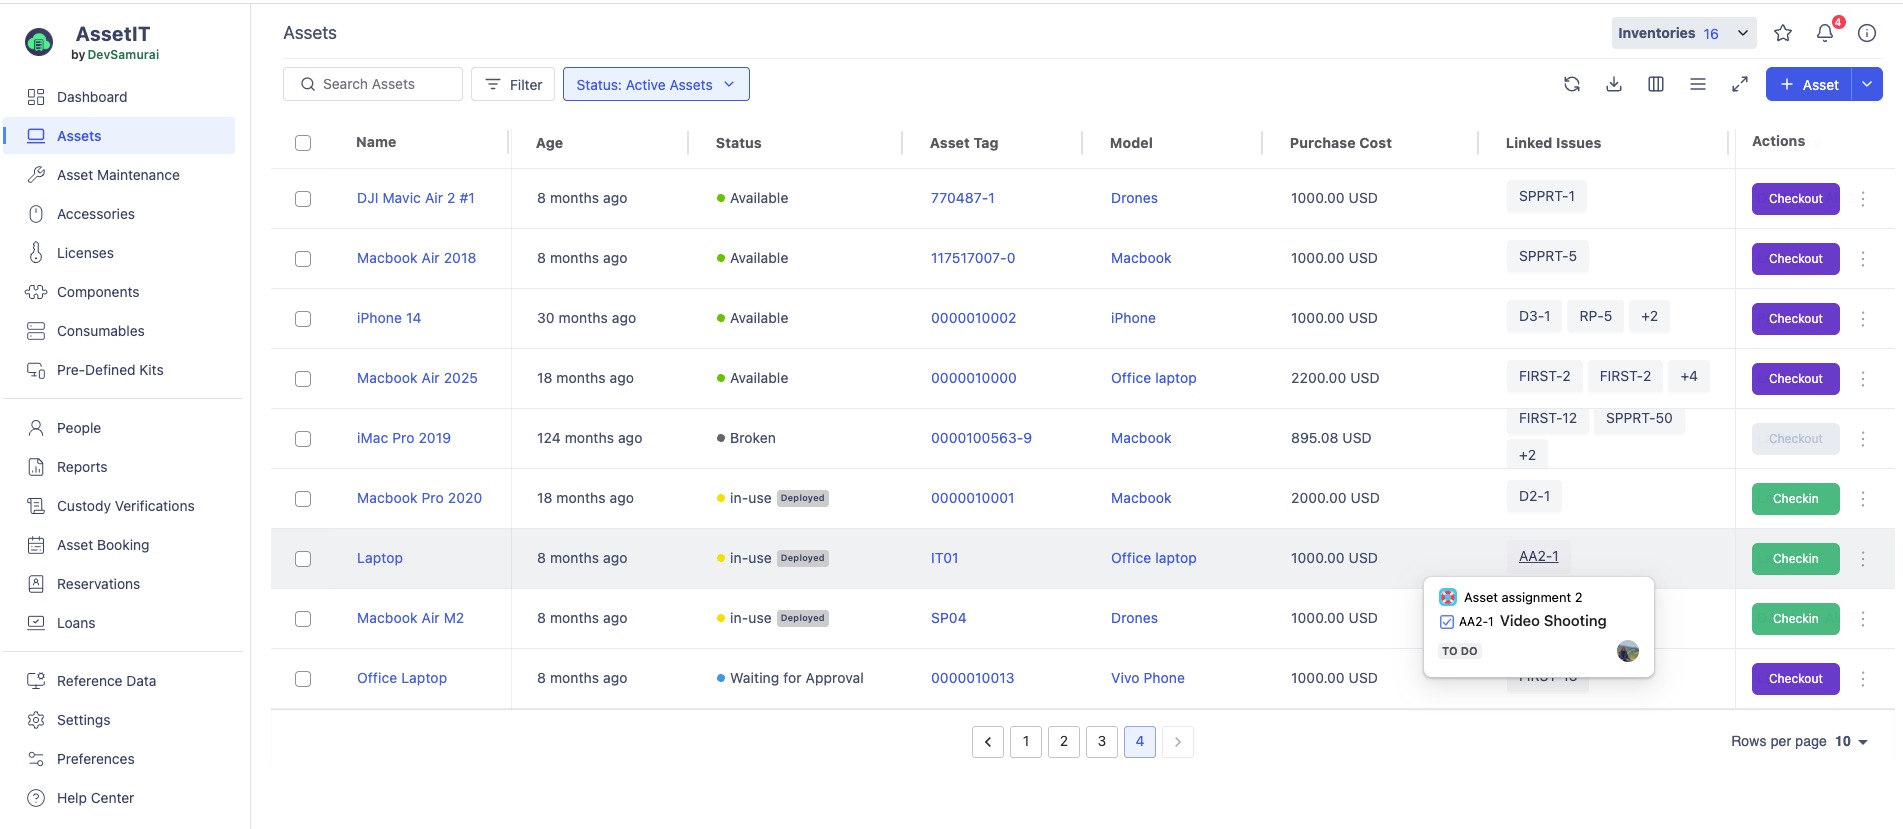The image size is (1903, 829).
Task: Click the info circle icon
Action: pyautogui.click(x=1867, y=33)
